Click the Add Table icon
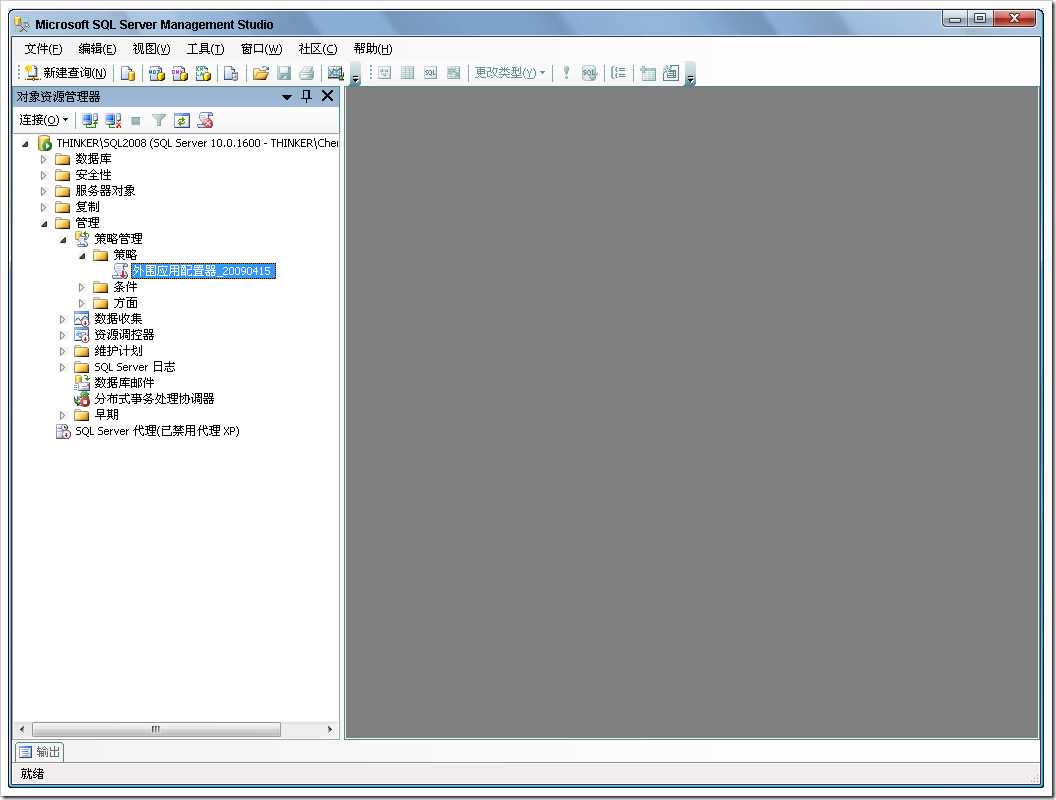Viewport: 1056px width, 800px height. pyautogui.click(x=648, y=73)
